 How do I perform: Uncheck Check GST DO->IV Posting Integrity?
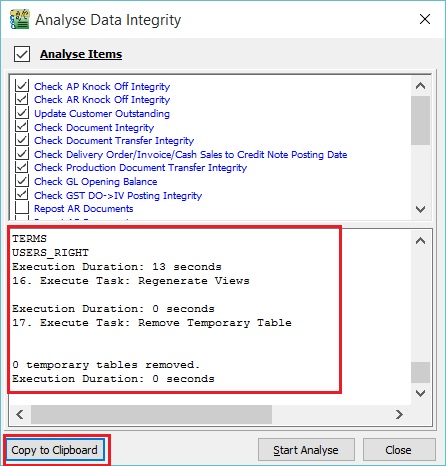22,195
